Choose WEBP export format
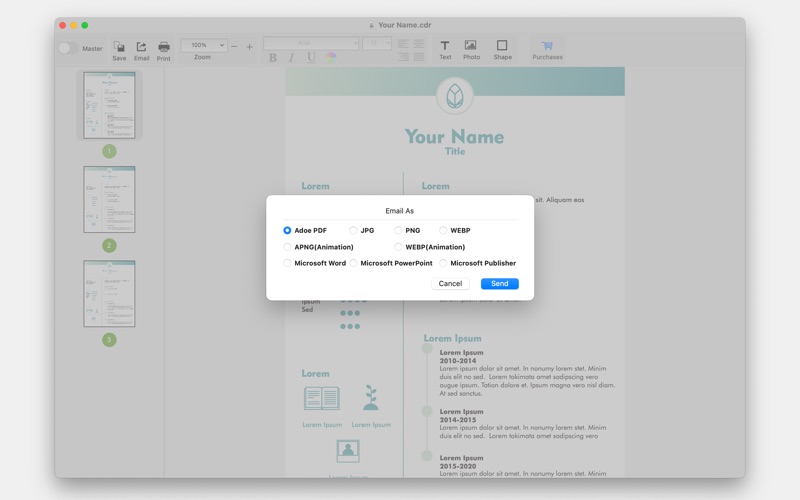The width and height of the screenshot is (800, 500). 455,231
